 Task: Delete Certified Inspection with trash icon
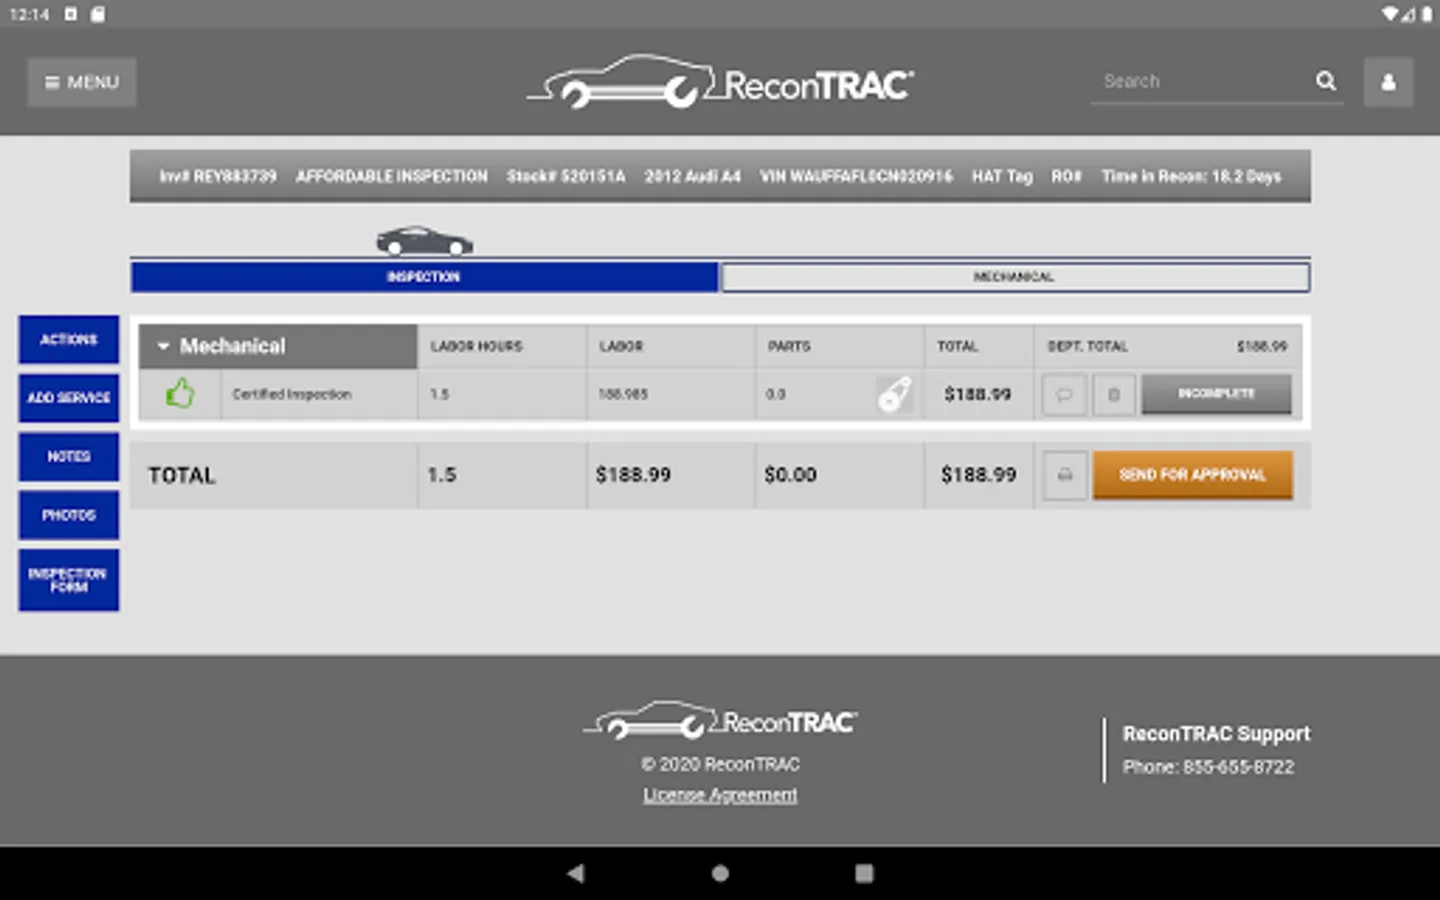click(x=1113, y=394)
